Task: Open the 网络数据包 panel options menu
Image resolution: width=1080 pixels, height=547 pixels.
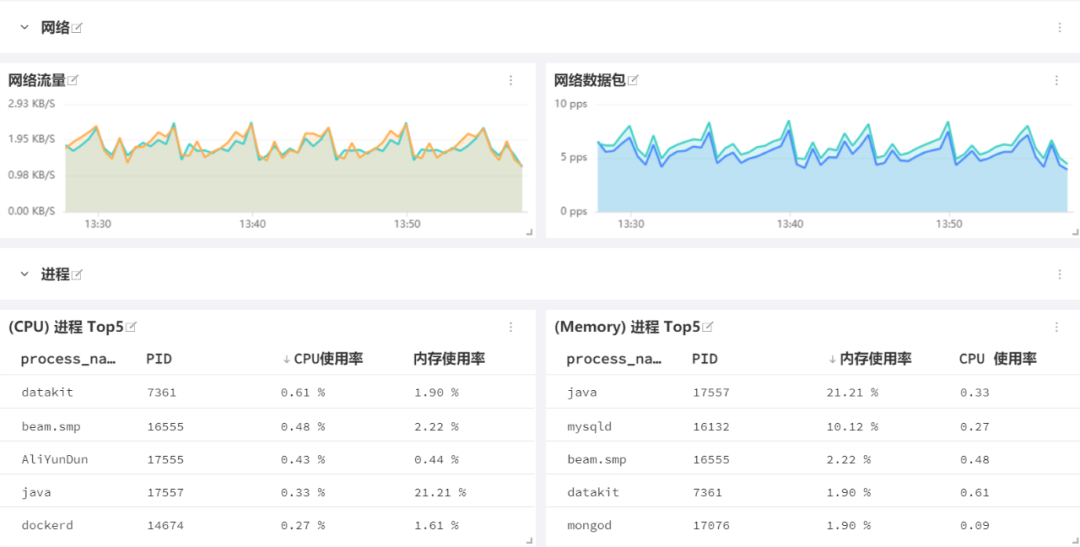Action: tap(1057, 81)
